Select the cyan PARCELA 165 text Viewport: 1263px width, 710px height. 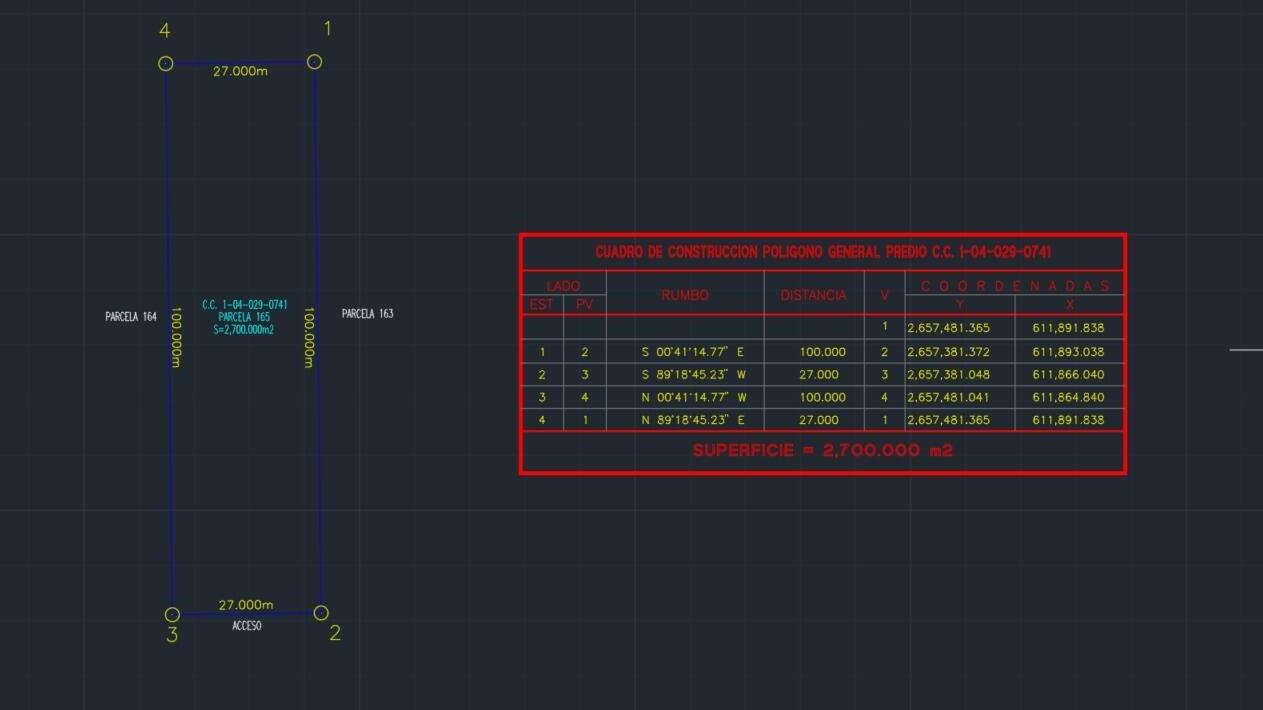pyautogui.click(x=244, y=317)
